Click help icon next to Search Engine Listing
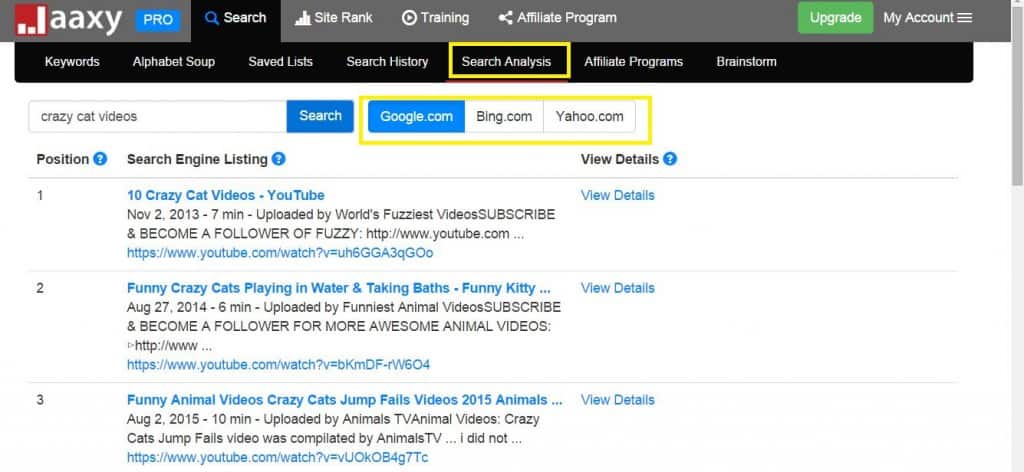 pos(278,159)
